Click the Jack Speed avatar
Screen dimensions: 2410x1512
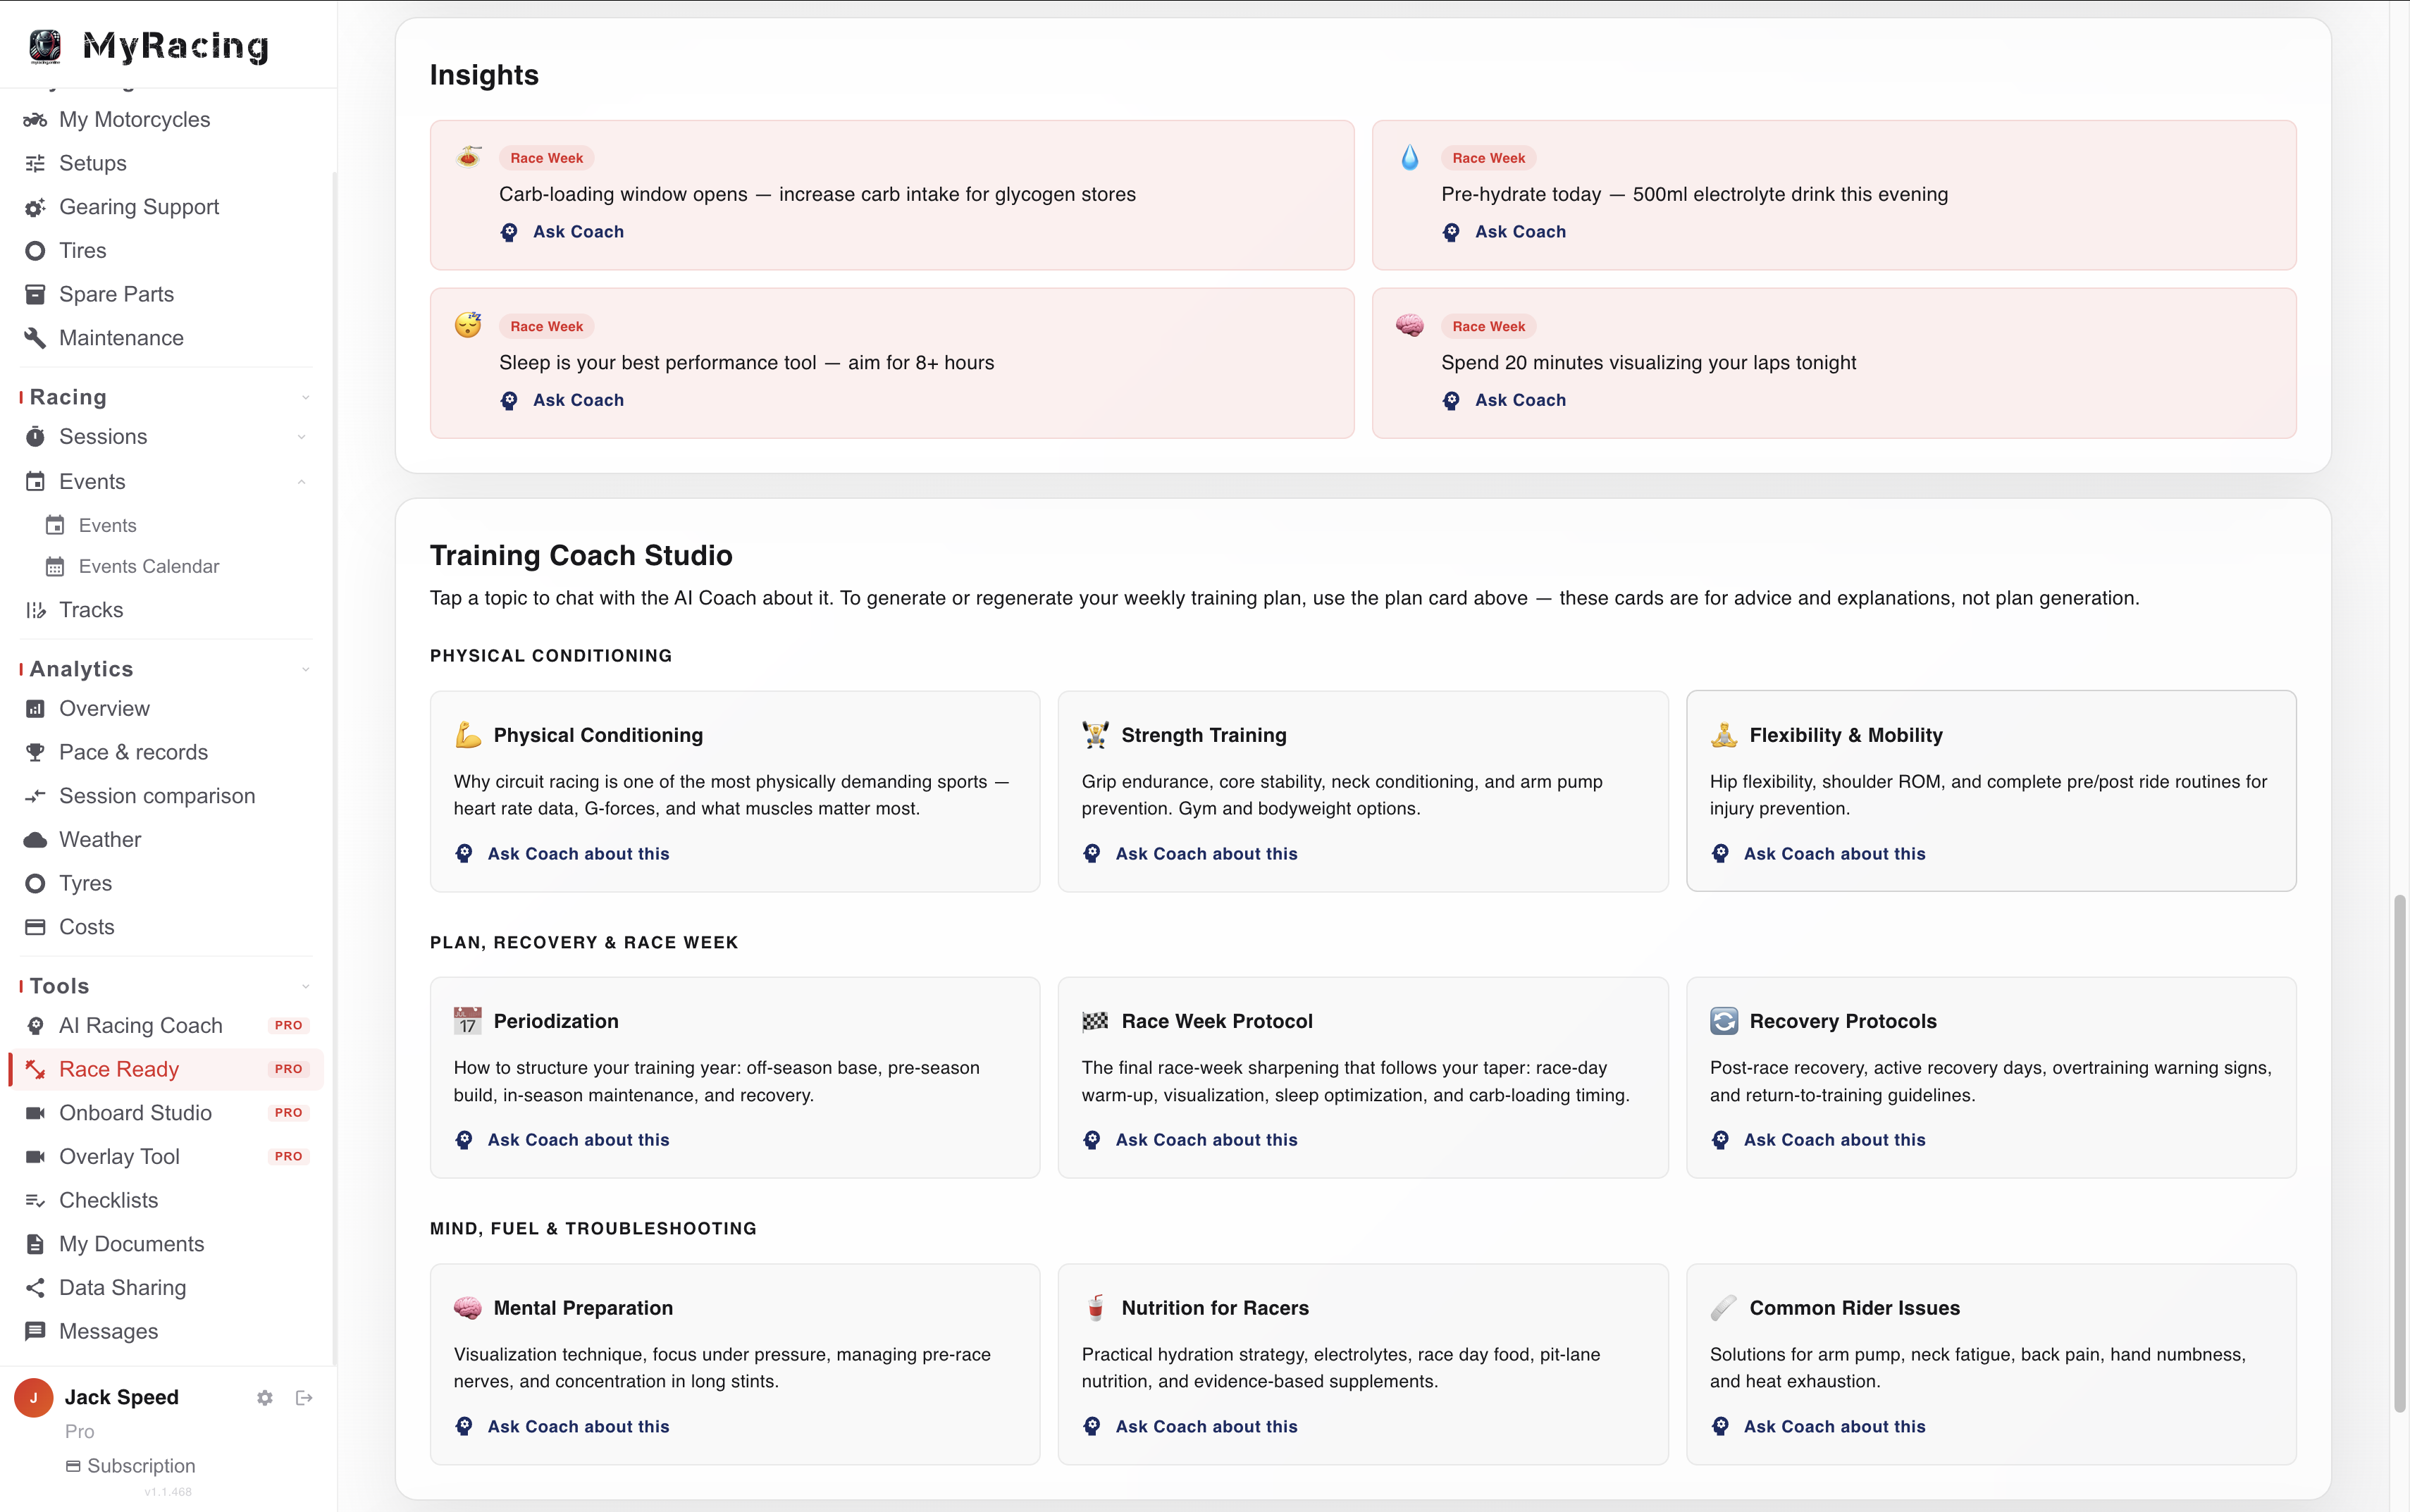pyautogui.click(x=34, y=1398)
